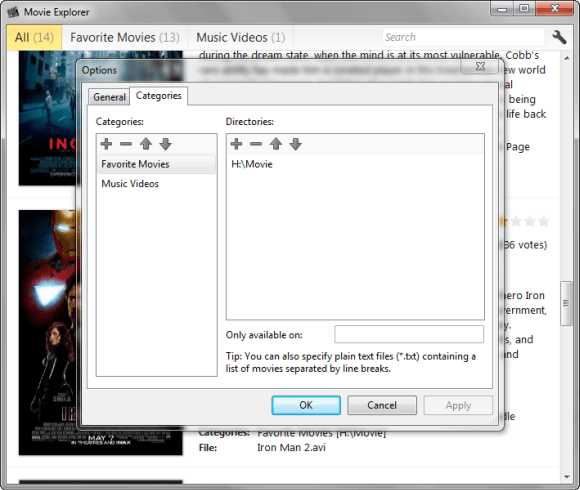Remove the selected directory with the minus icon

click(x=256, y=144)
